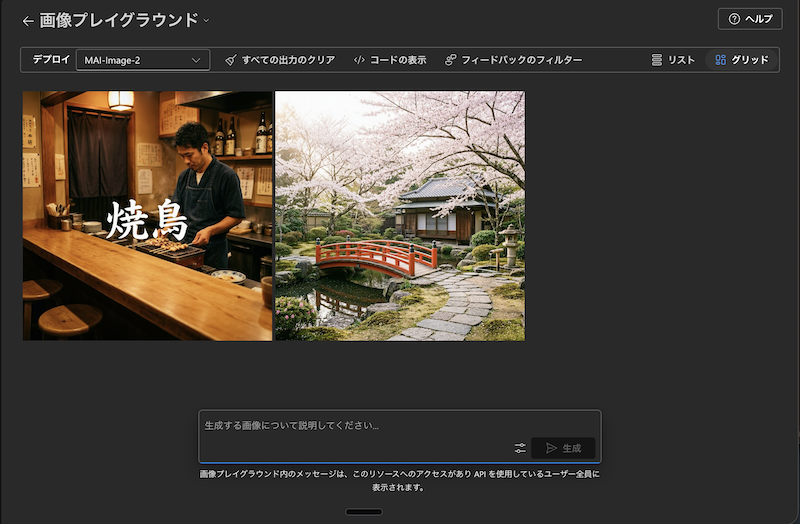Image resolution: width=800 pixels, height=524 pixels.
Task: Open the prompt settings sliders icon
Action: (520, 448)
